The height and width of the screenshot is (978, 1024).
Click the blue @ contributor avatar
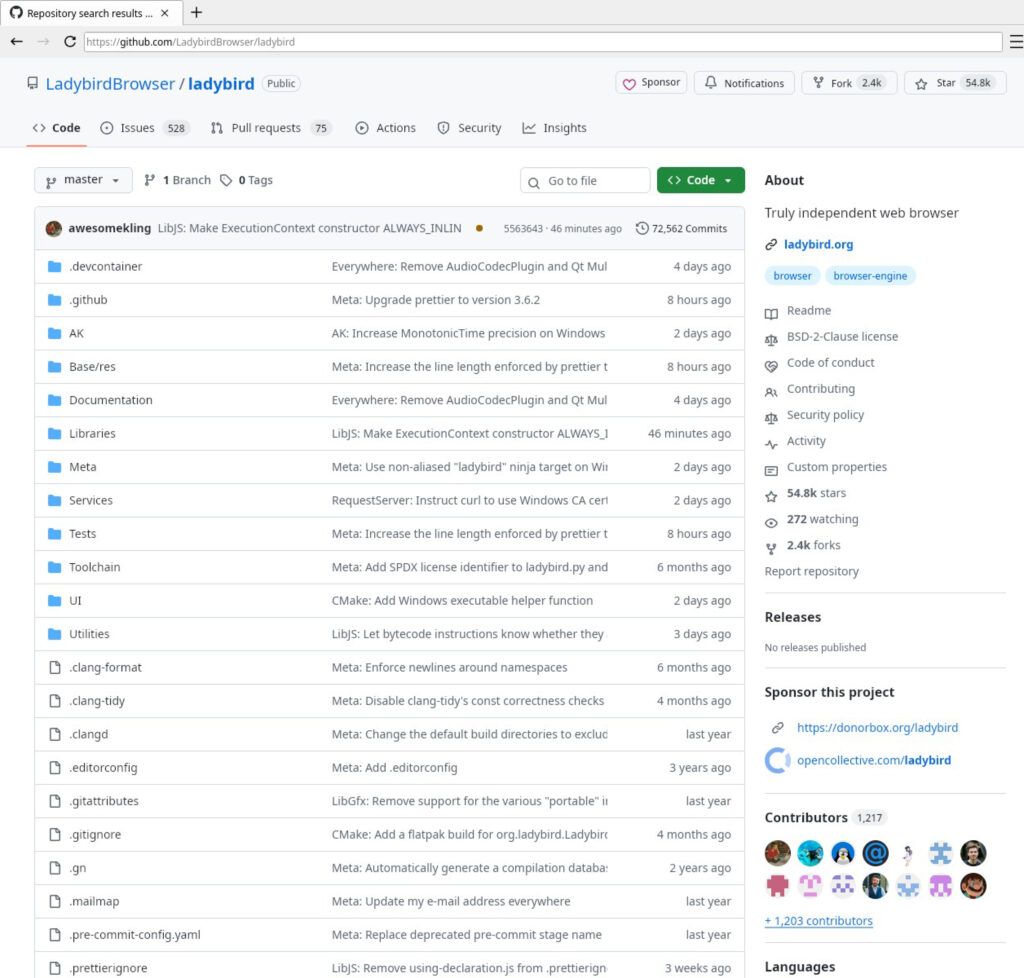875,853
